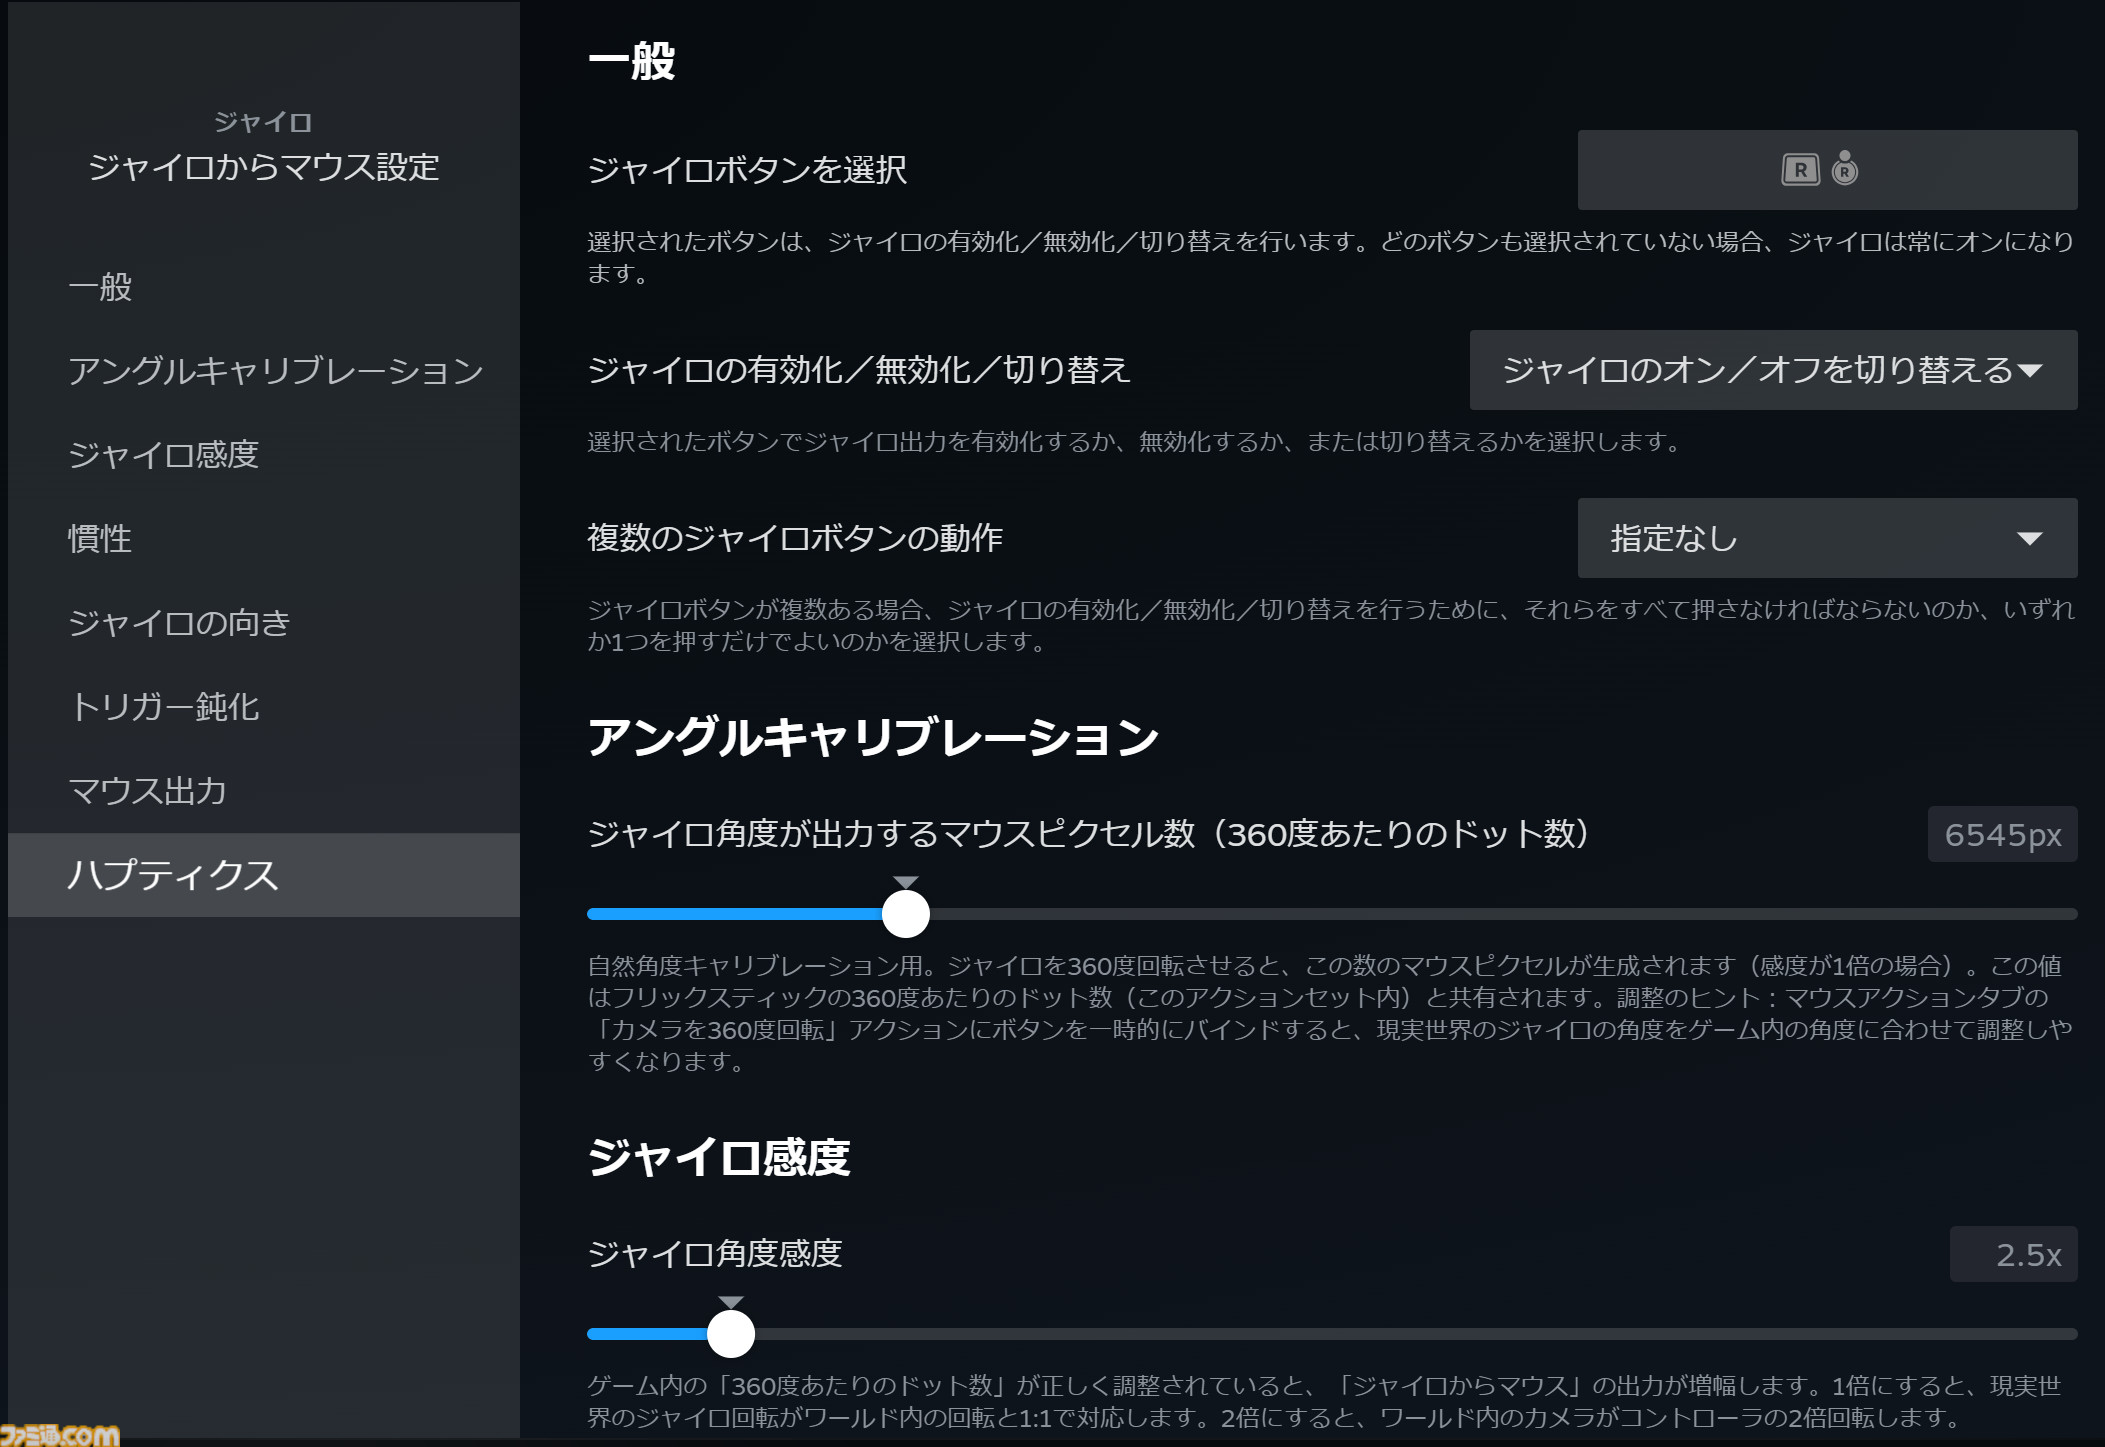Click the ジャイロボタンを選択 label
The image size is (2105, 1447).
(x=747, y=170)
